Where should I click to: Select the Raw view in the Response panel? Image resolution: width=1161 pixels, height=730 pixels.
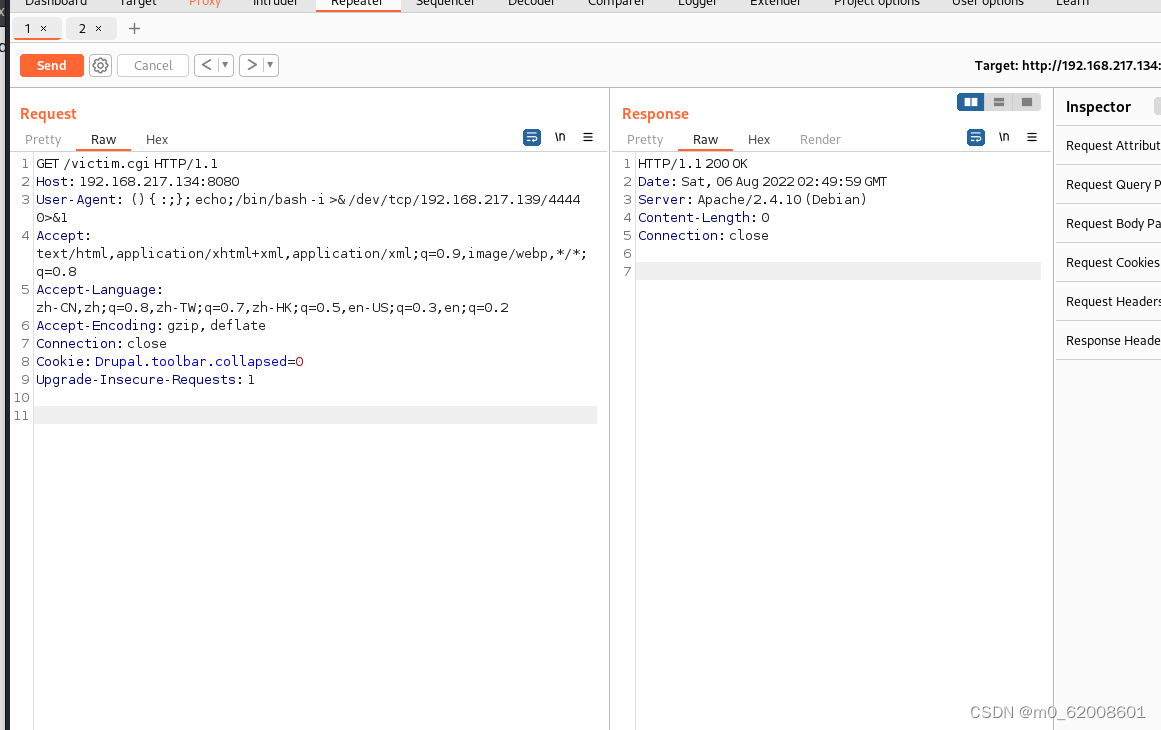coord(706,139)
